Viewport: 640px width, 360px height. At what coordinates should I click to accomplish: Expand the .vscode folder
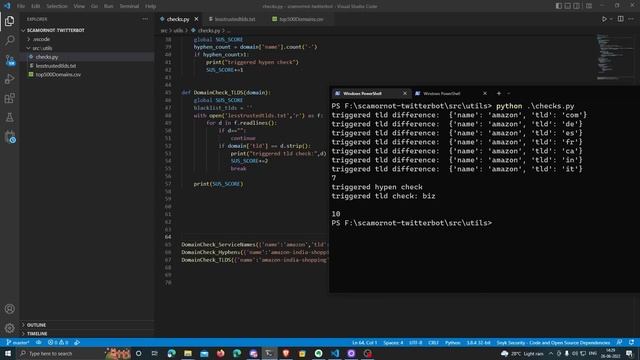pyautogui.click(x=41, y=39)
